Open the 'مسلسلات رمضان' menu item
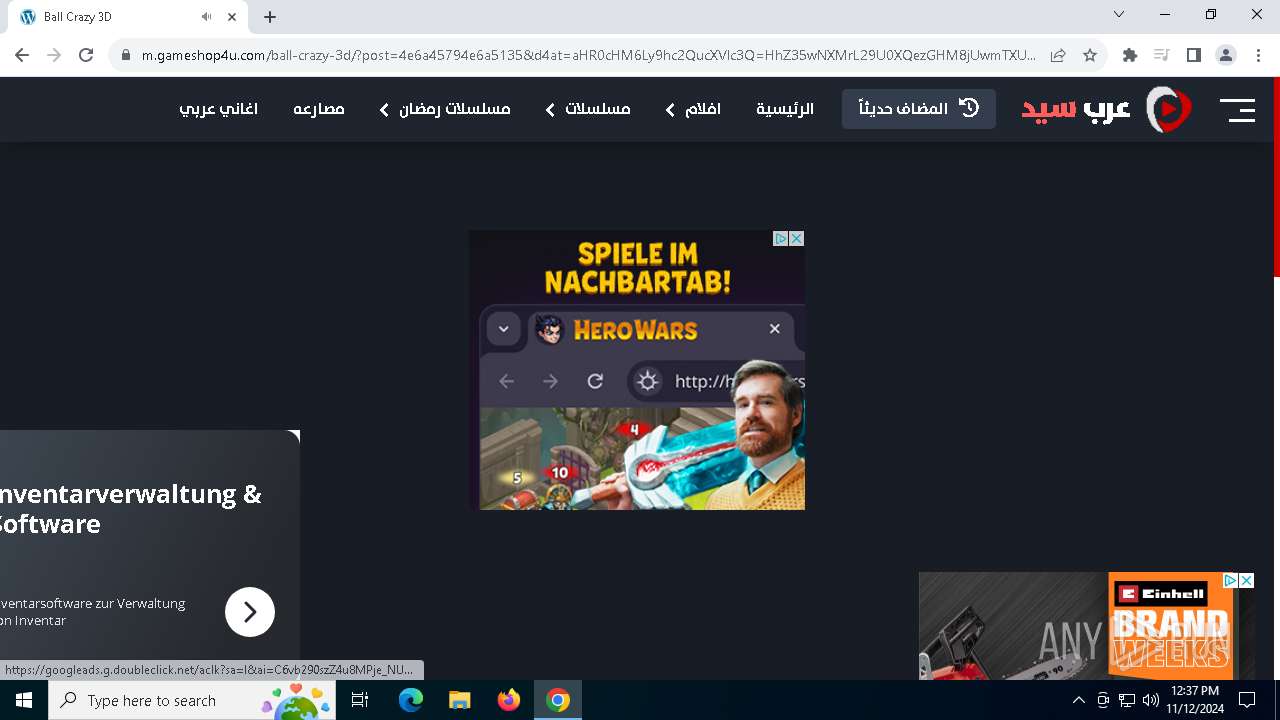The width and height of the screenshot is (1280, 720). 455,109
